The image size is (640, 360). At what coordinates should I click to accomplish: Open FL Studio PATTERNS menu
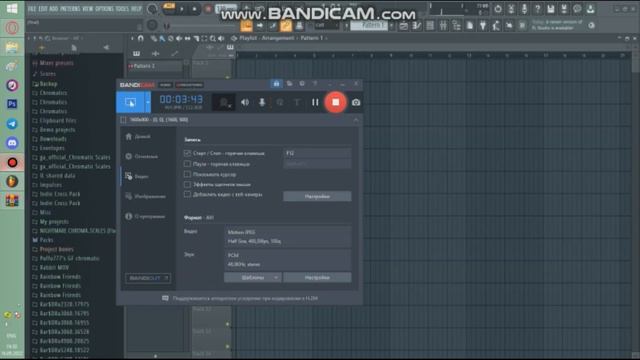click(x=71, y=9)
